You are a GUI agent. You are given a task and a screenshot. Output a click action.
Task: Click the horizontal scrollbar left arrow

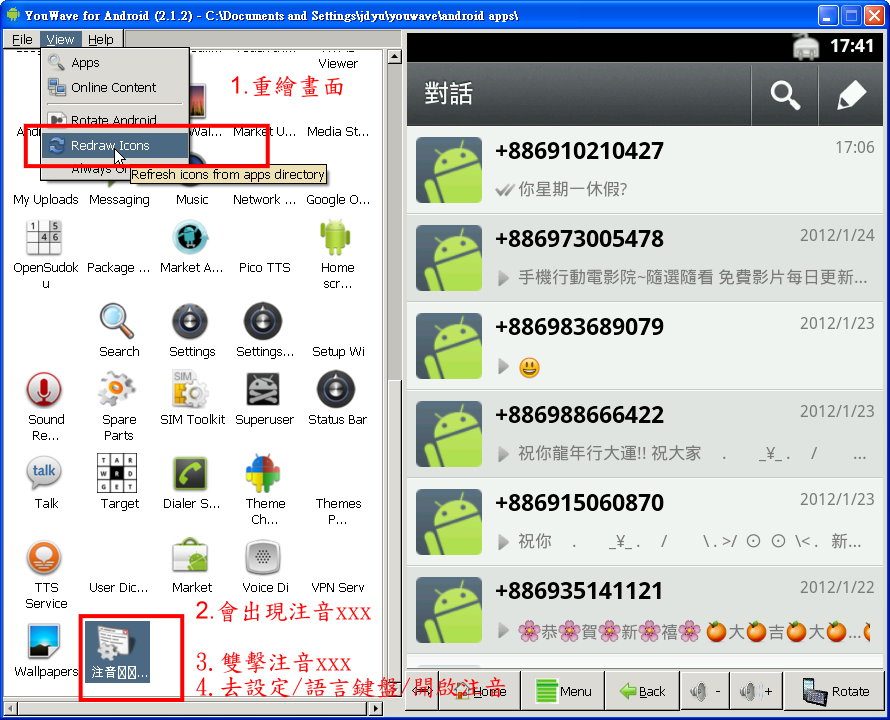pos(10,708)
